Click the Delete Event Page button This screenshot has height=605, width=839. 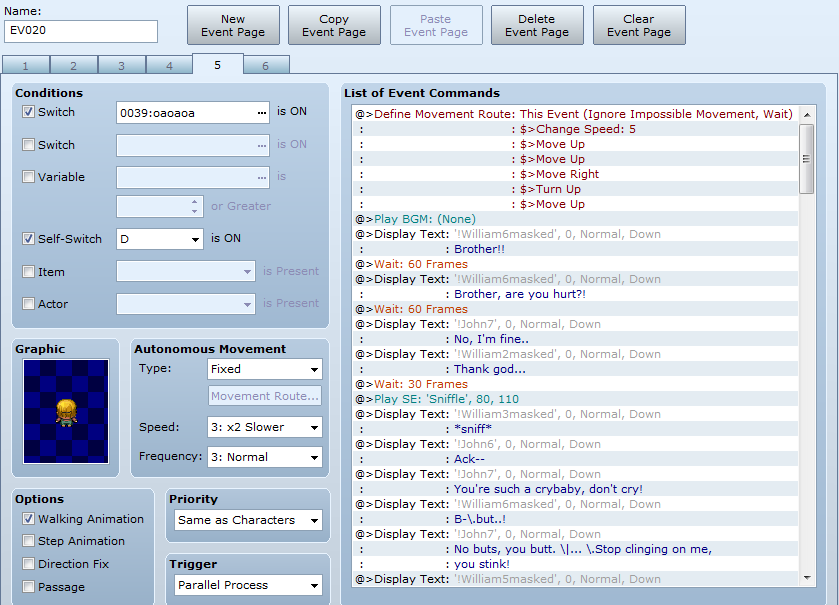537,25
